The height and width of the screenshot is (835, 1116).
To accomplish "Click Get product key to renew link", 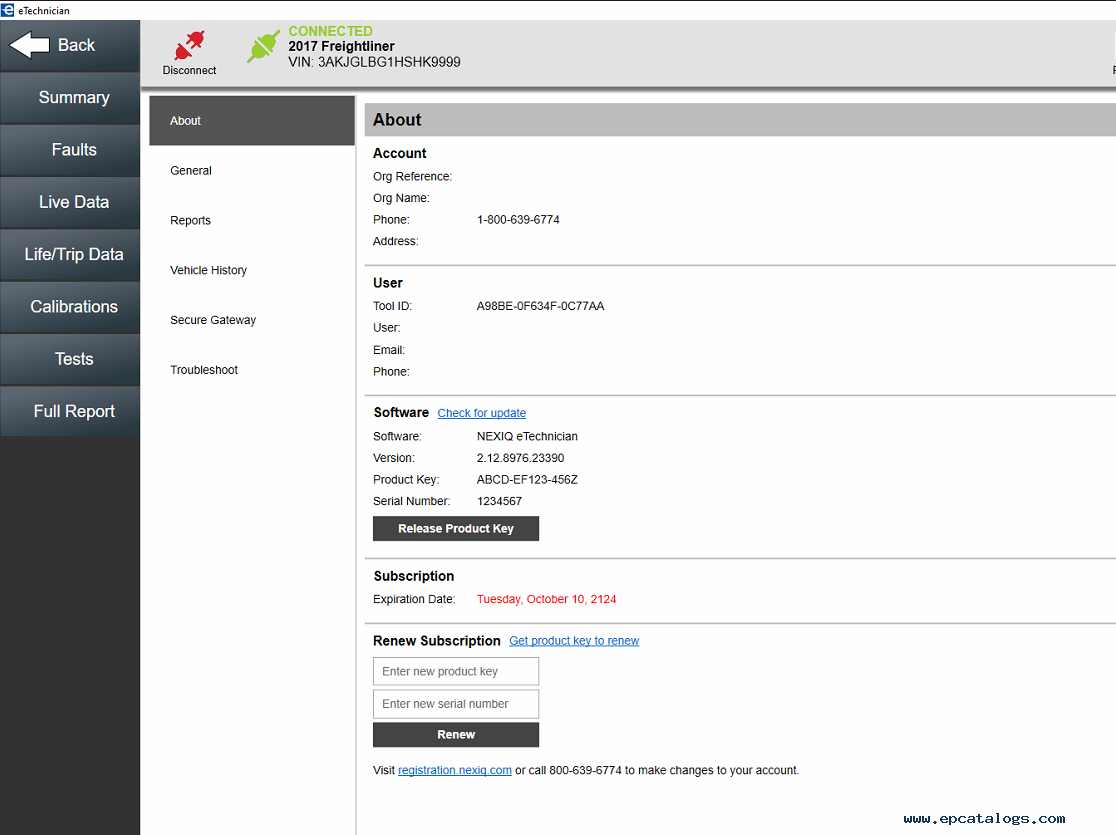I will point(574,641).
